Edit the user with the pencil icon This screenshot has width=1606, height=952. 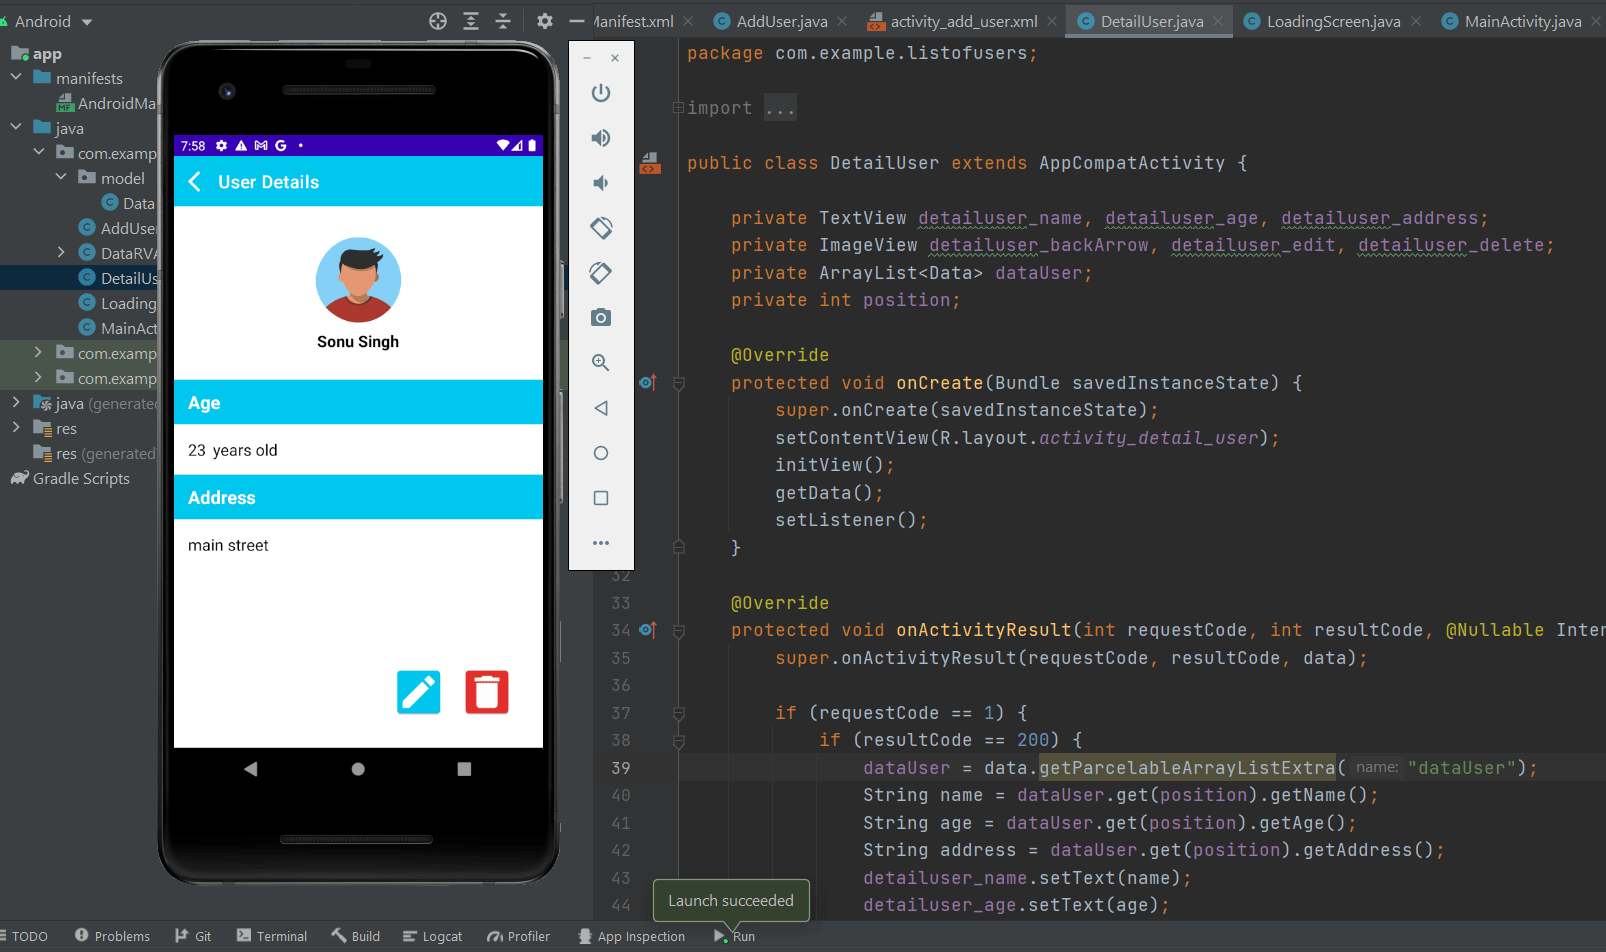pyautogui.click(x=419, y=692)
